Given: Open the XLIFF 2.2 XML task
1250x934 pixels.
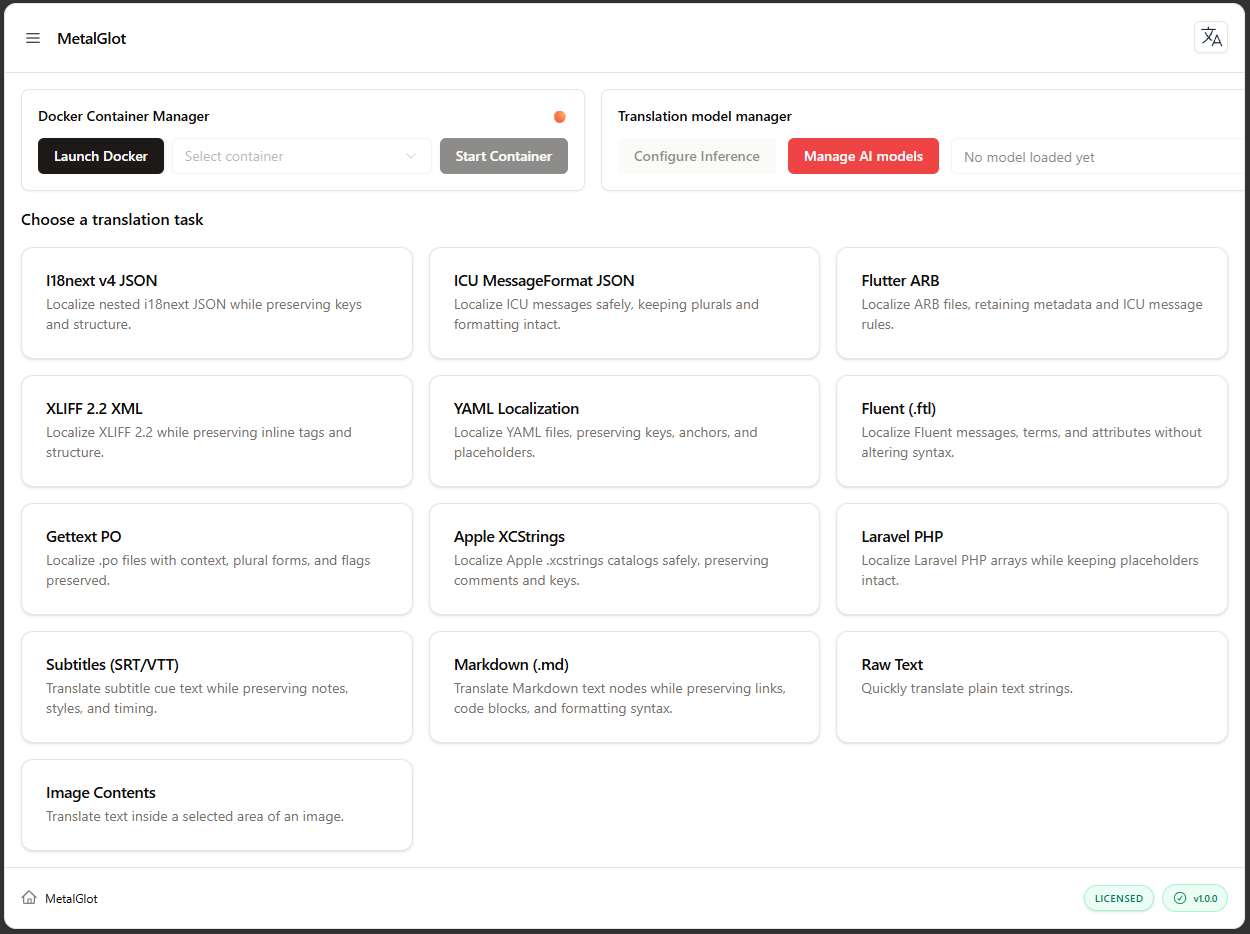Looking at the screenshot, I should pos(216,430).
